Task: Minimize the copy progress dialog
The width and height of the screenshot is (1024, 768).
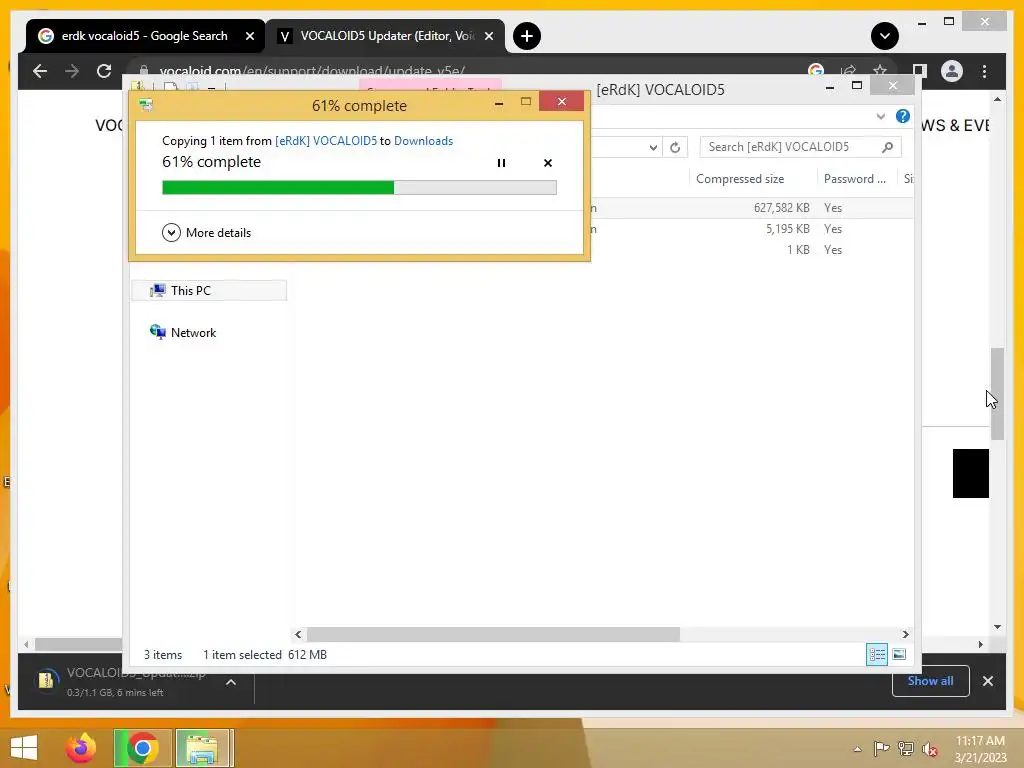Action: pyautogui.click(x=499, y=102)
